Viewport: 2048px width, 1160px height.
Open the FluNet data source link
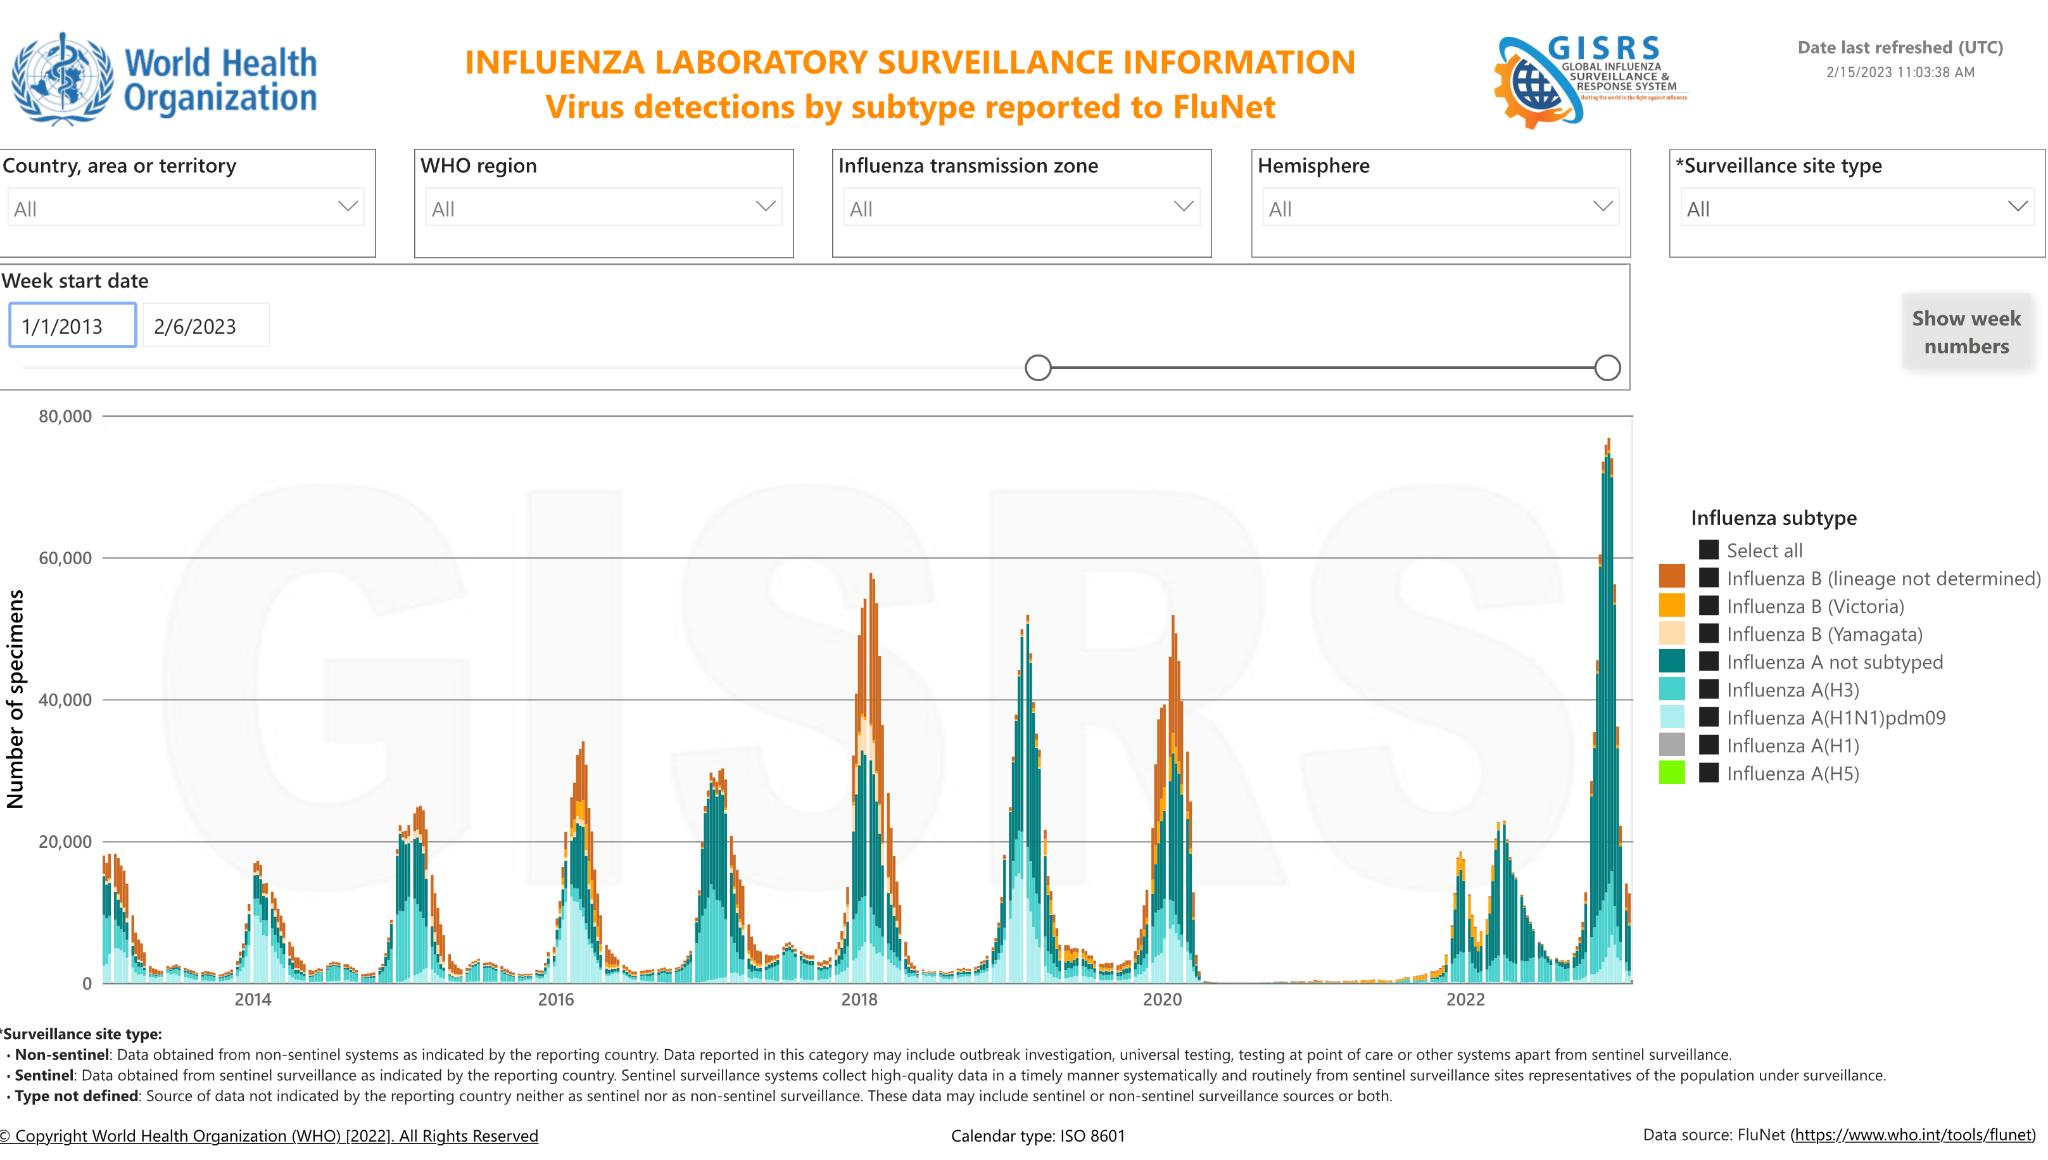(1912, 1135)
